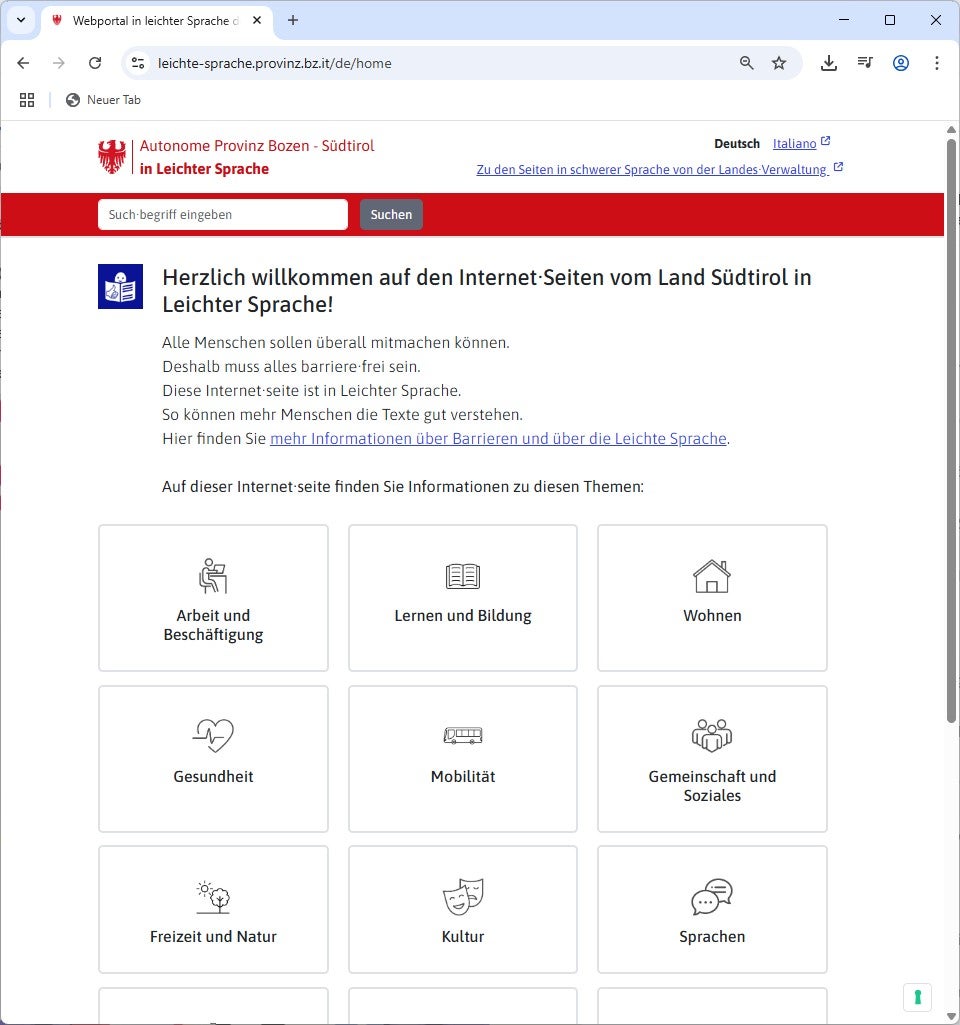Open the Chrome three-dot menu
Screen dimensions: 960x1025
(937, 63)
